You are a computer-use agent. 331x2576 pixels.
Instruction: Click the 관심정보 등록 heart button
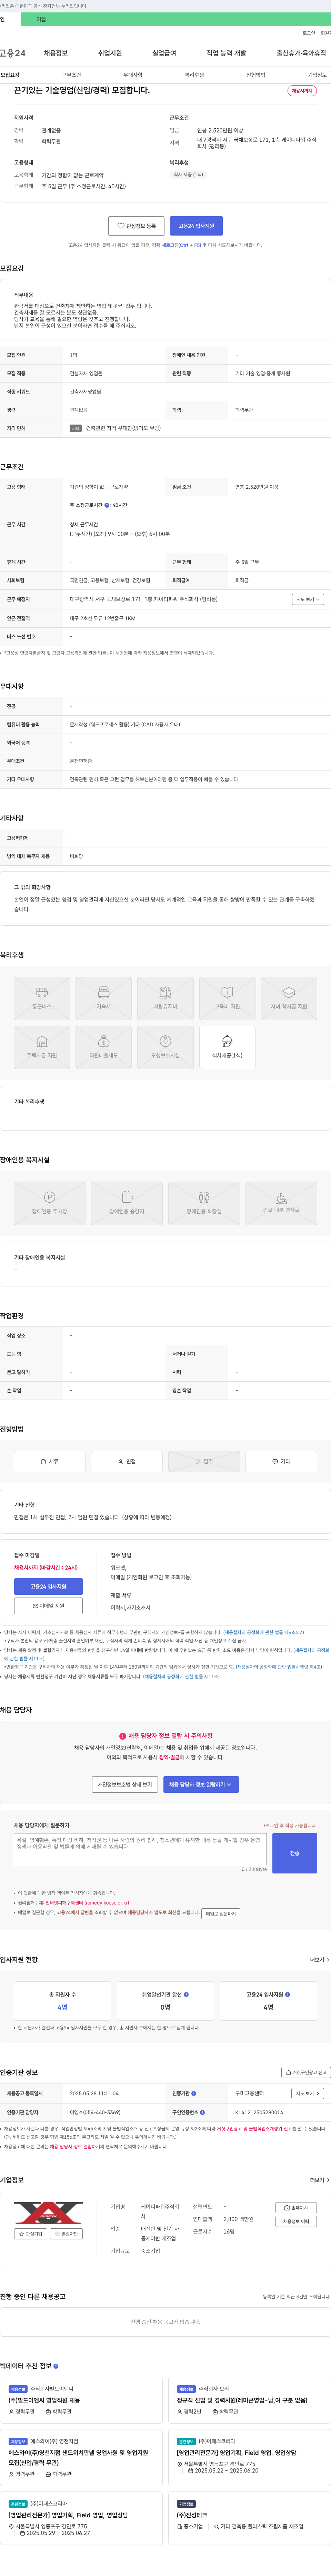coord(136,226)
